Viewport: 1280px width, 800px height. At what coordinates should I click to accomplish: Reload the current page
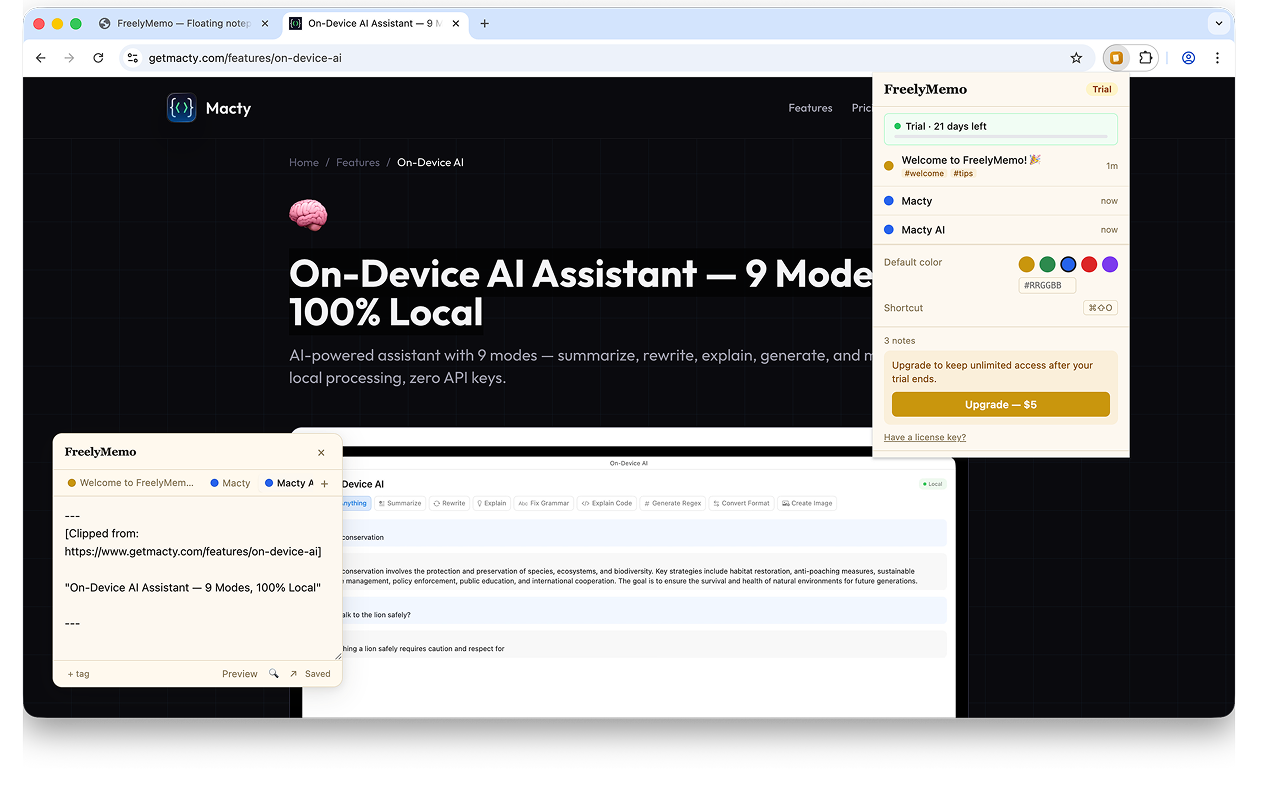(98, 58)
